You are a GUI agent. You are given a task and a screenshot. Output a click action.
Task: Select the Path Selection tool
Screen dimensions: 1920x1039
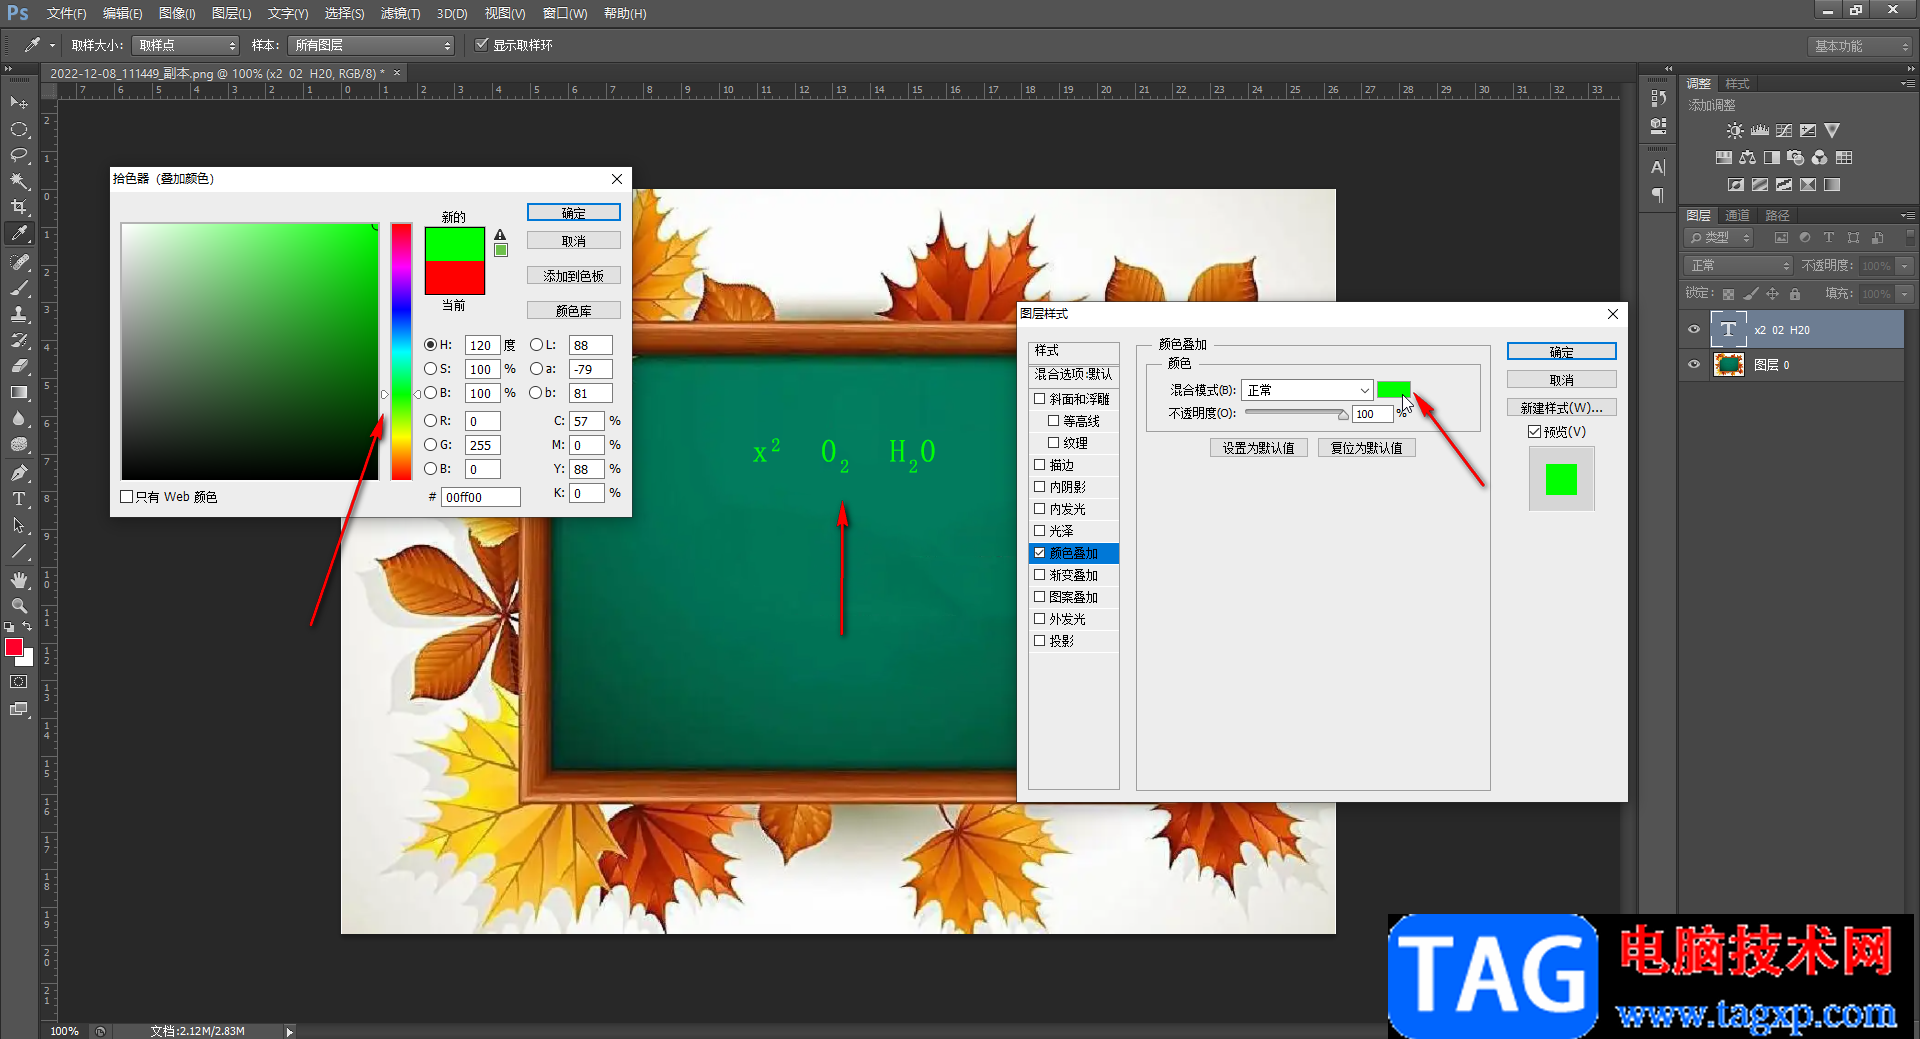[19, 524]
